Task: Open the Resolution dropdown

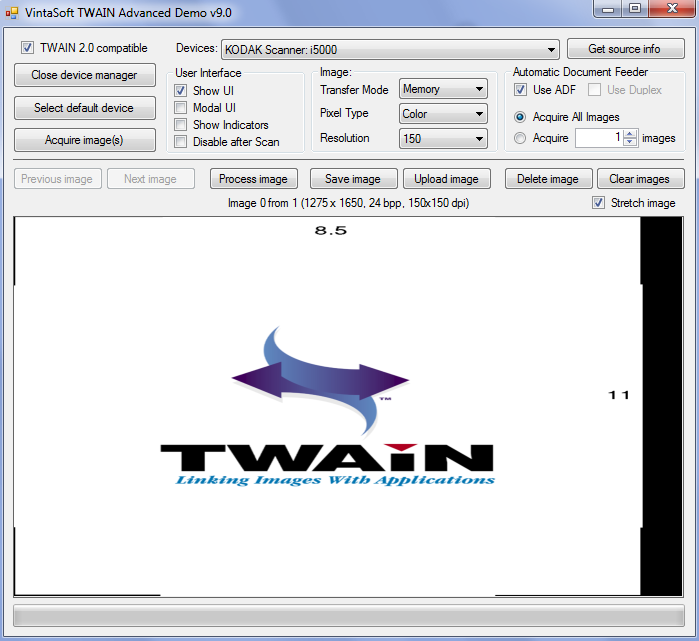Action: (443, 139)
